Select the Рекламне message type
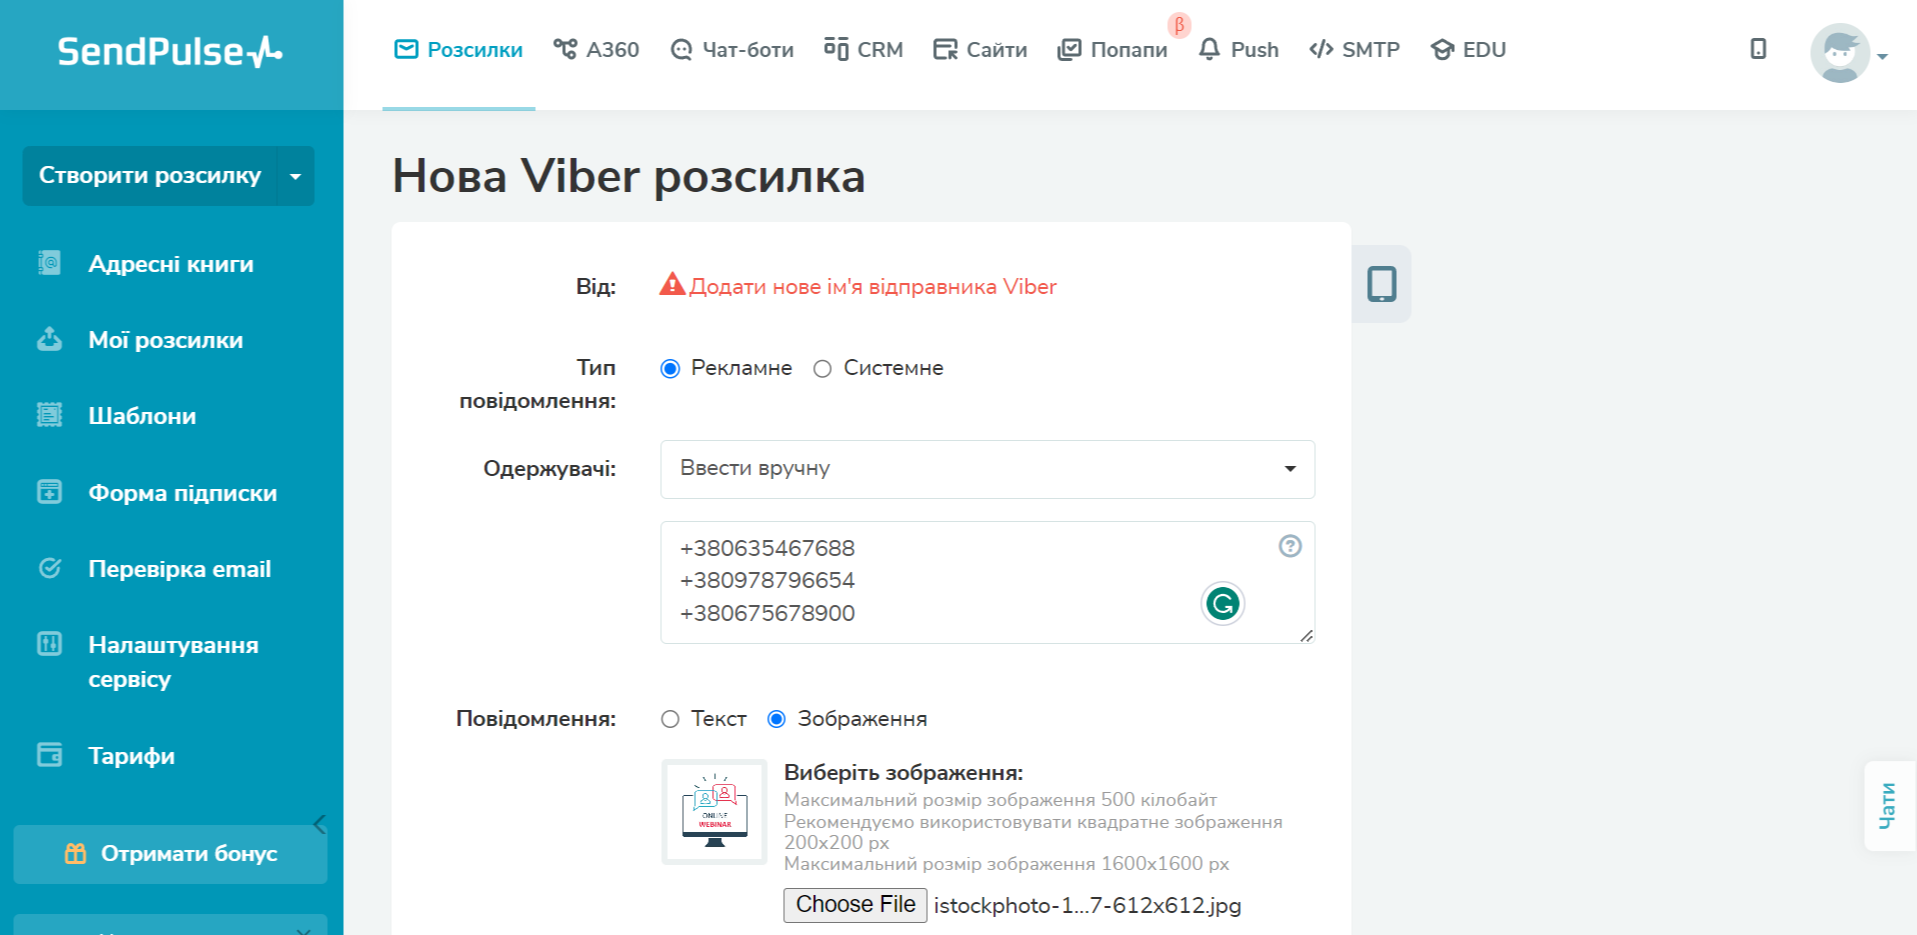The height and width of the screenshot is (935, 1917). pyautogui.click(x=670, y=369)
